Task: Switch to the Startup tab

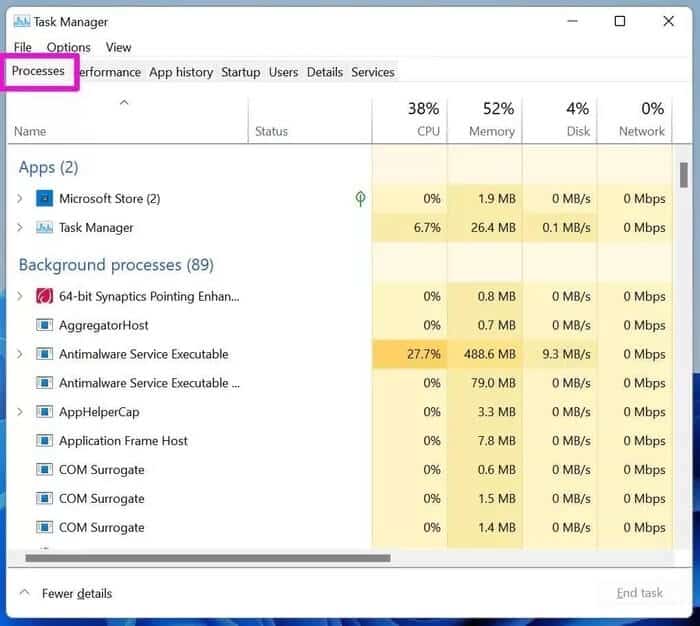Action: pyautogui.click(x=241, y=72)
